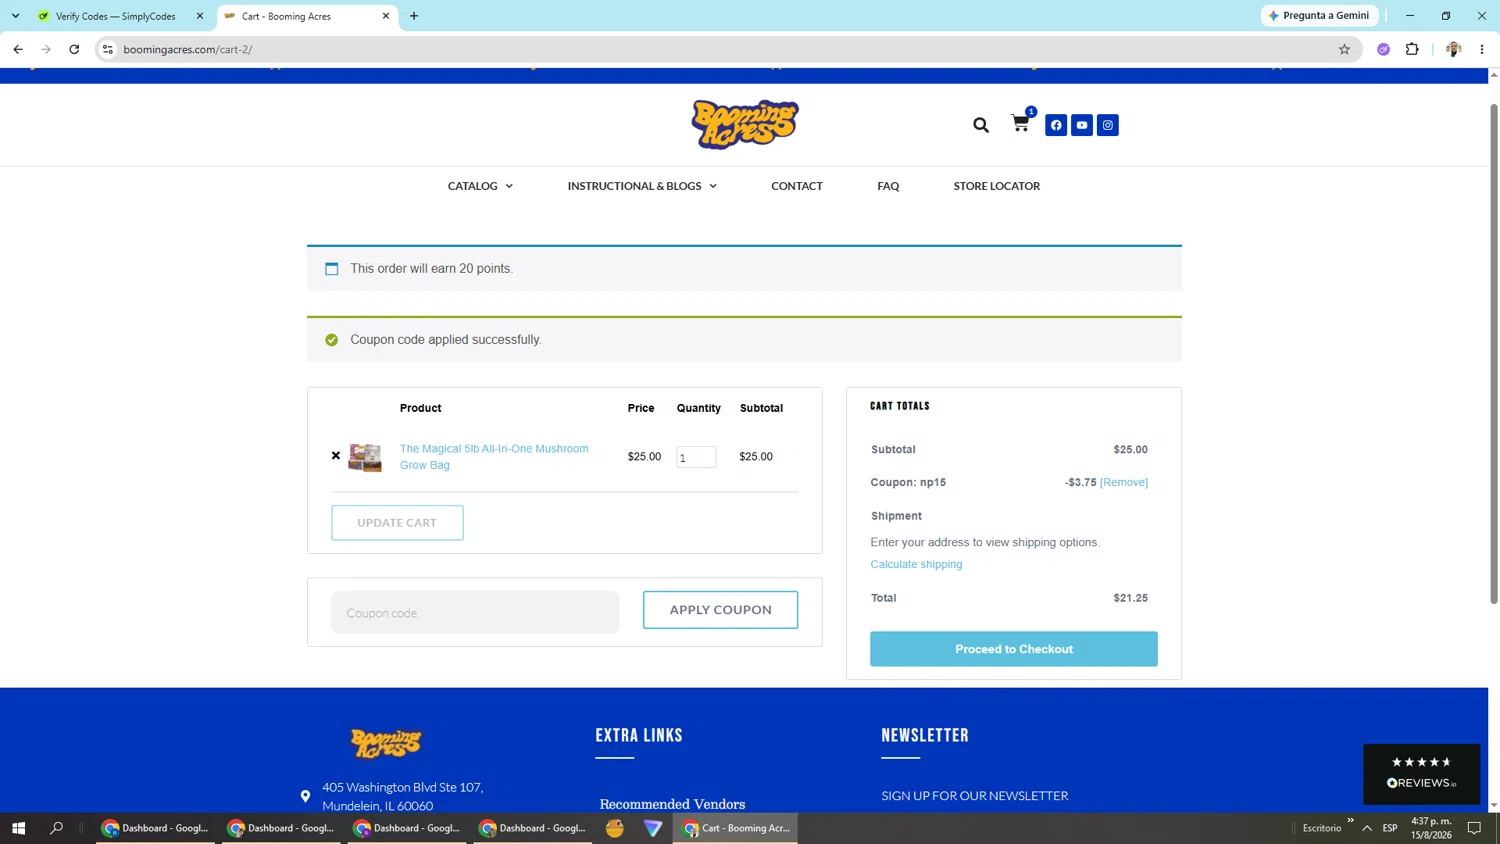
Task: Click the Recommended Vendors footer link
Action: coord(672,804)
